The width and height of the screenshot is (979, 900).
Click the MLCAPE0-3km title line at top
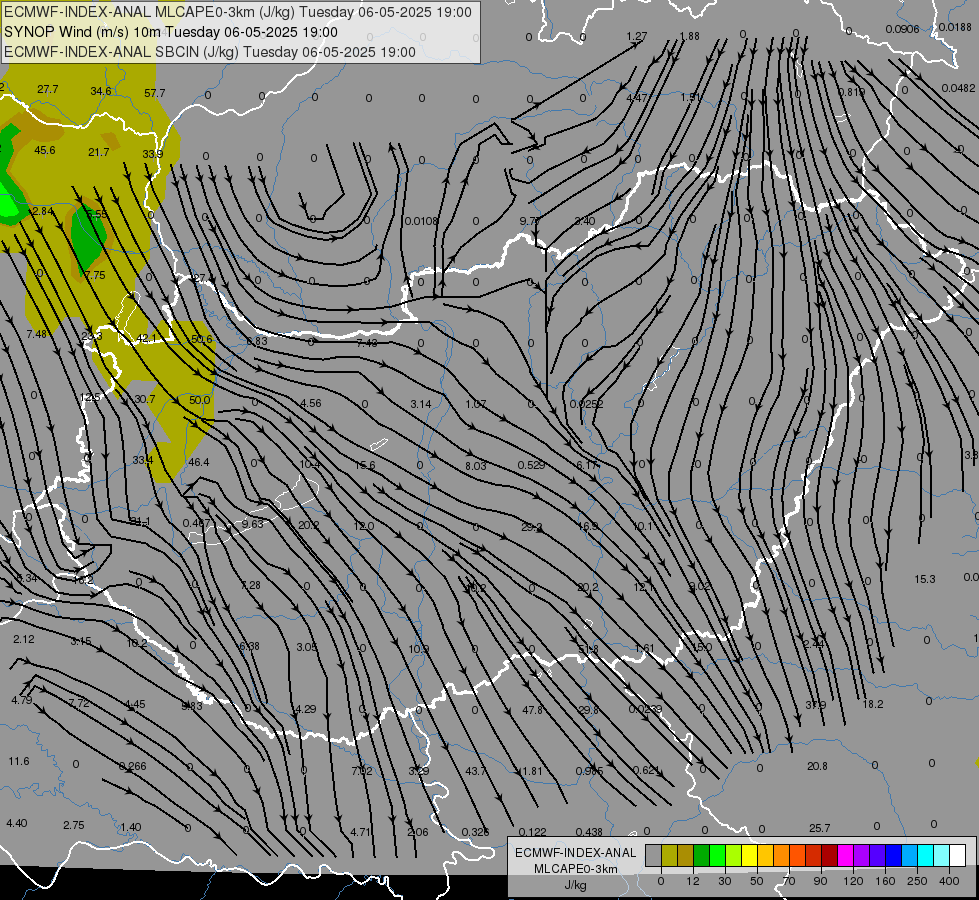tap(238, 12)
